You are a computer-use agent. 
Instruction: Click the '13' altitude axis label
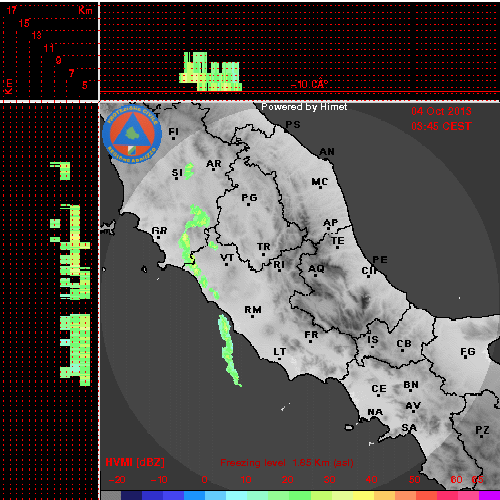(37, 35)
